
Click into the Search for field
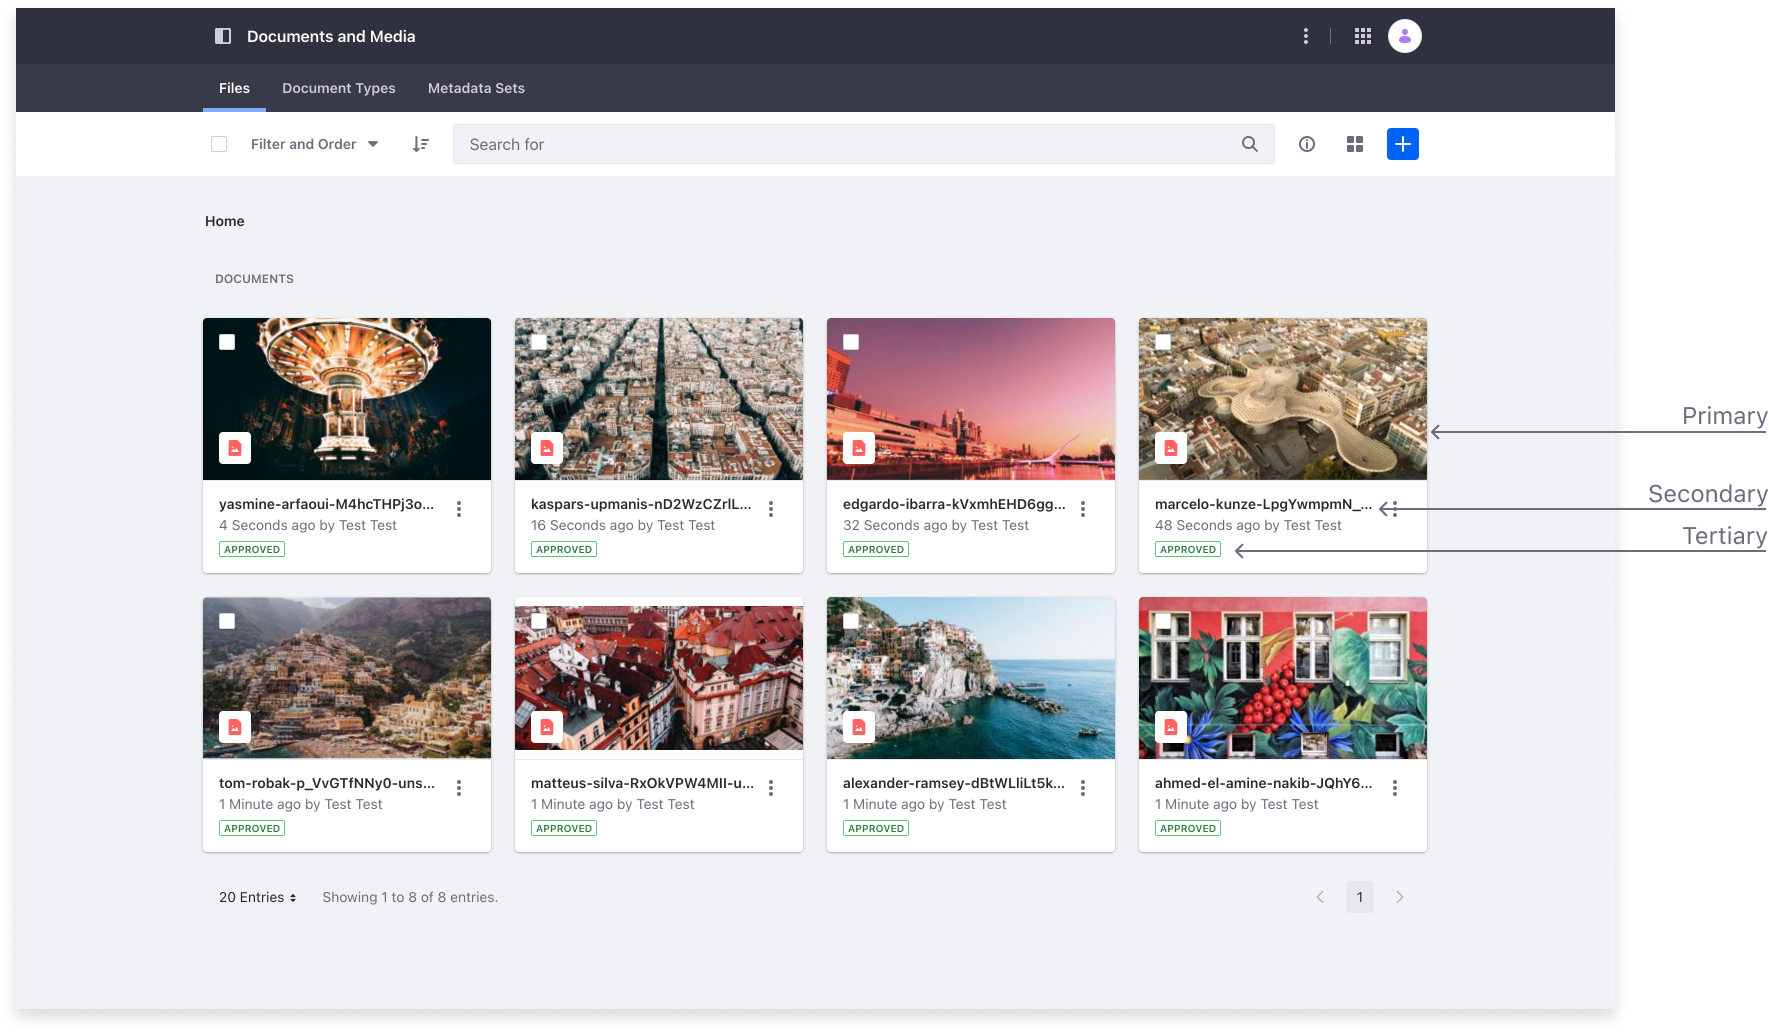[x=840, y=144]
